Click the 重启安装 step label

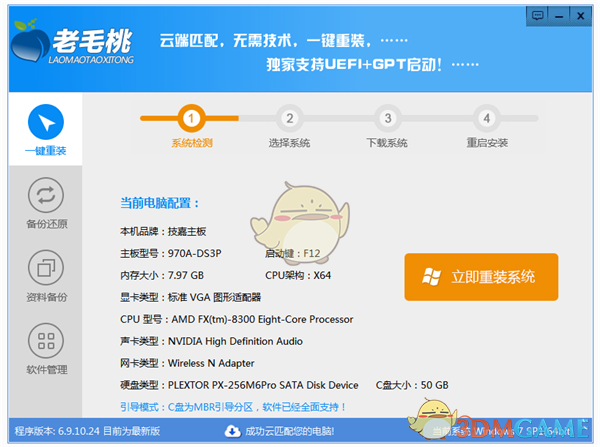tap(487, 143)
